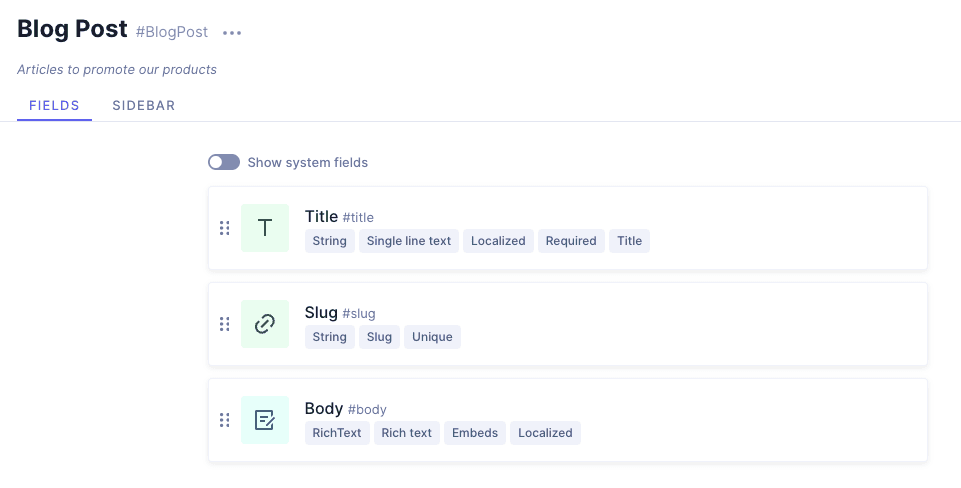The image size is (961, 488).
Task: Toggle Show system fields switch
Action: point(224,162)
